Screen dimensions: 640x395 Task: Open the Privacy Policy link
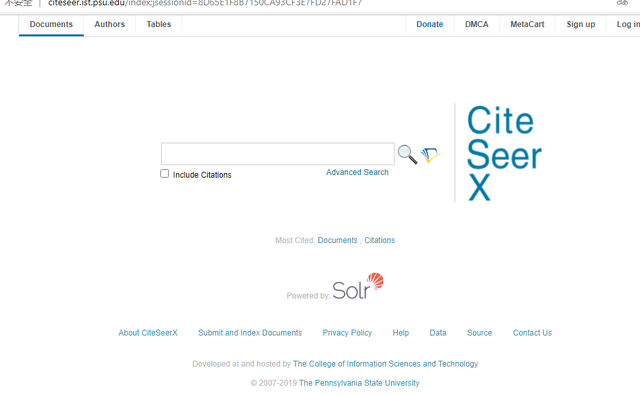[347, 333]
